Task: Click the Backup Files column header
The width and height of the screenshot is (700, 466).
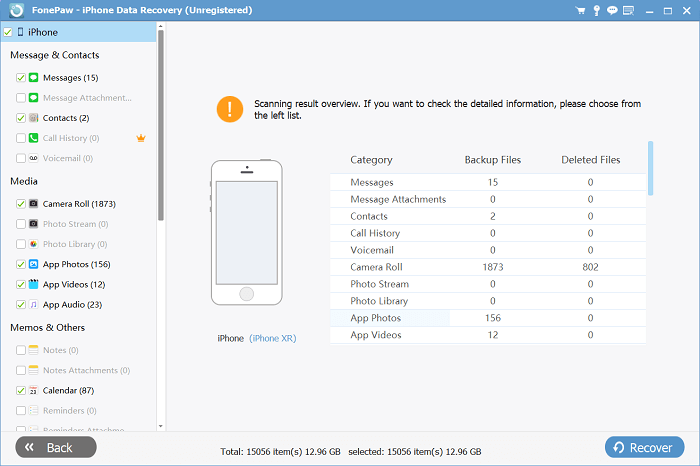Action: click(x=493, y=160)
